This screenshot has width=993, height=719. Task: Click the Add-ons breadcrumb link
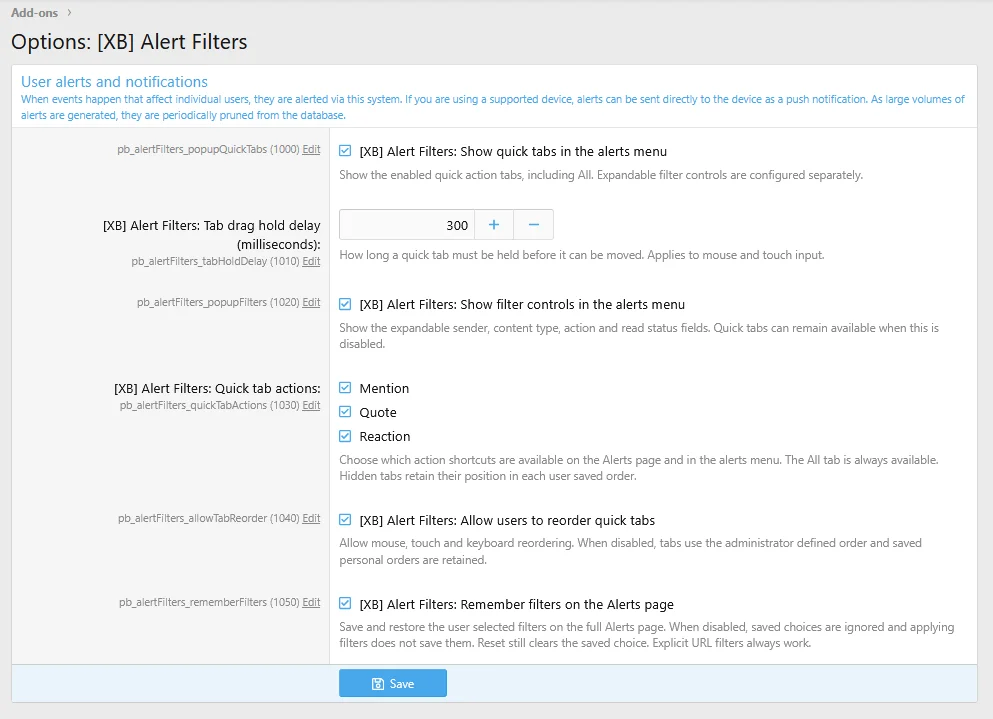click(x=34, y=13)
